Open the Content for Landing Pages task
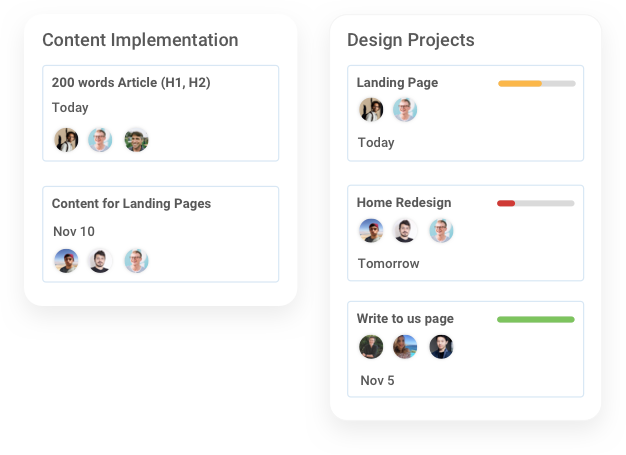 131,204
